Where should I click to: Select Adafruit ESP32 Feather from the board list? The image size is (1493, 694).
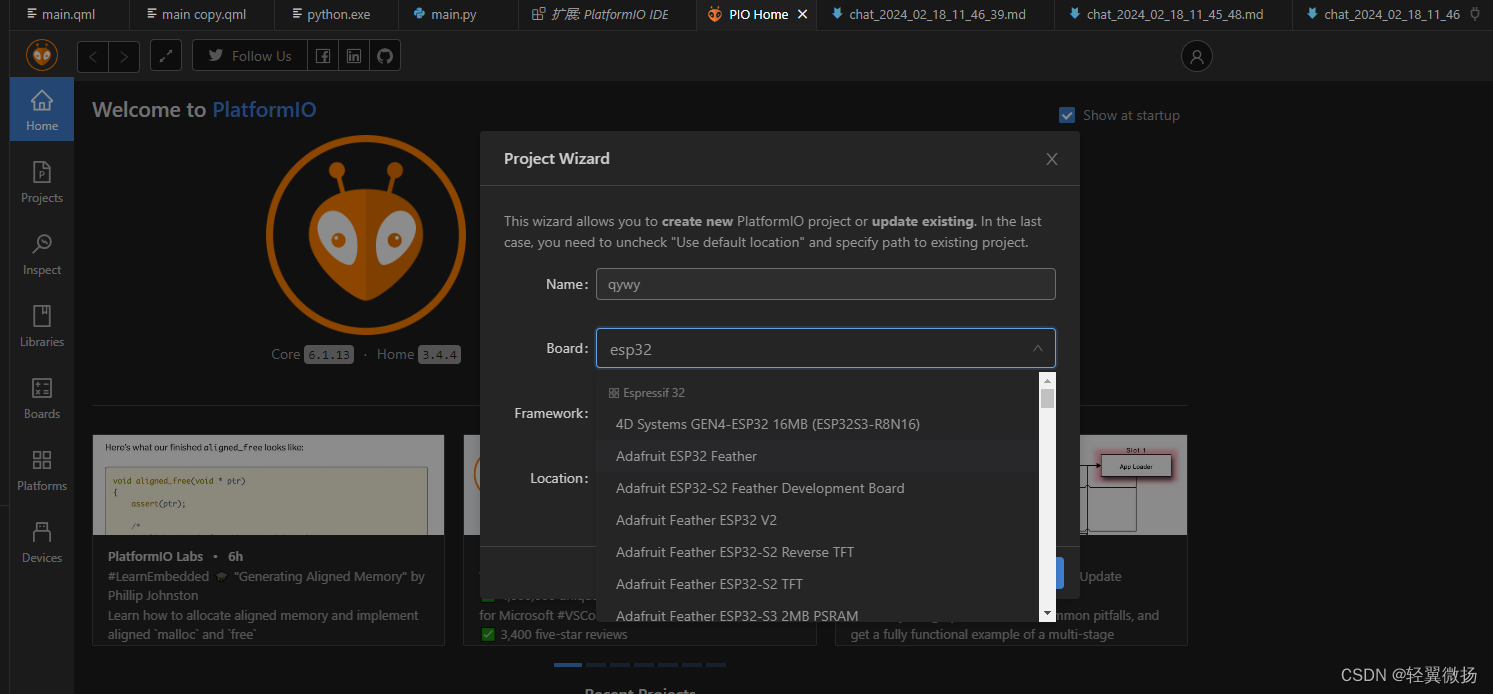coord(686,456)
